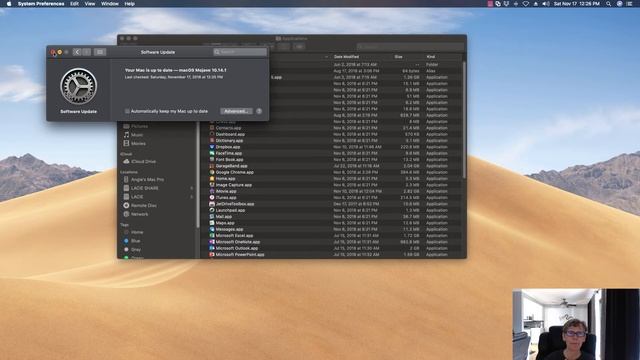The width and height of the screenshot is (640, 360).
Task: Select Mail.app icon in Finder list
Action: 212,216
